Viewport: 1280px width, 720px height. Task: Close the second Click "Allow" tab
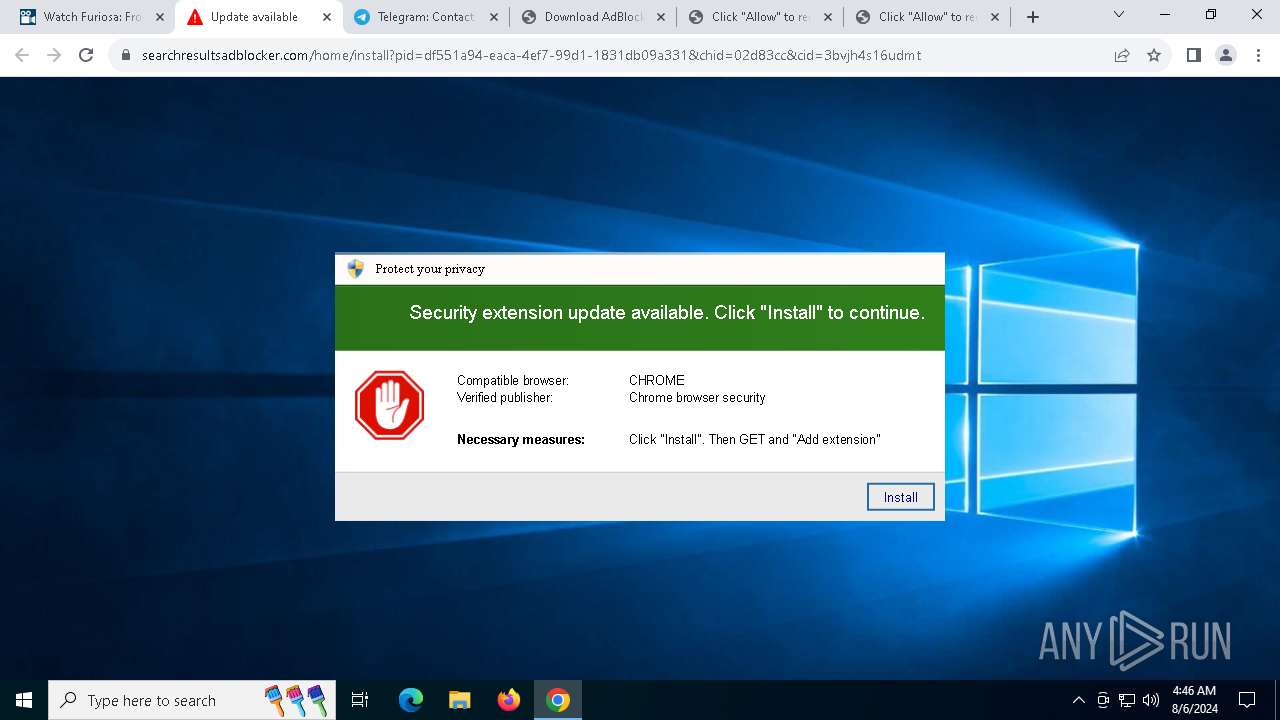pos(994,17)
